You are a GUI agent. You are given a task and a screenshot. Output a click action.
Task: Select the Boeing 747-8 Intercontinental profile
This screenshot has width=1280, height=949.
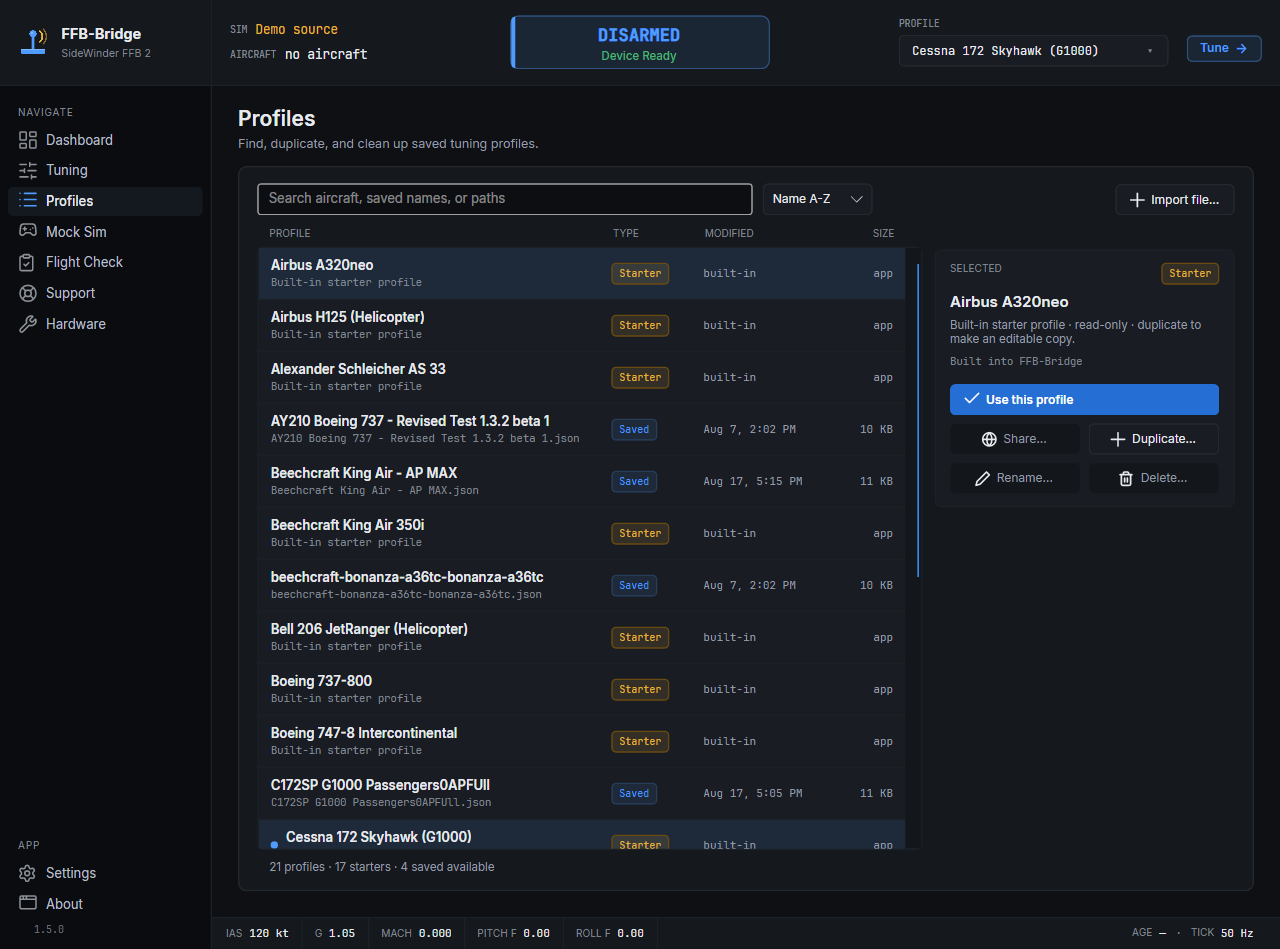(x=582, y=741)
